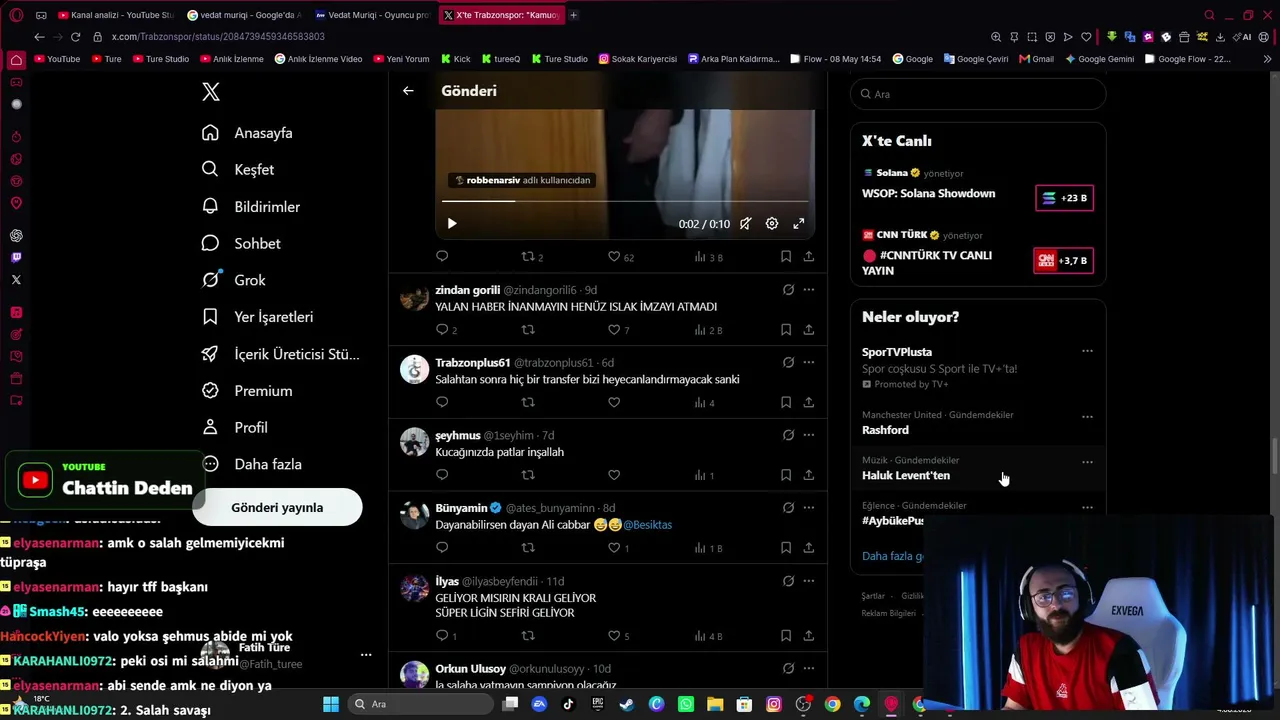Open more options for Rashford trend
The height and width of the screenshot is (720, 1280).
tap(1087, 417)
